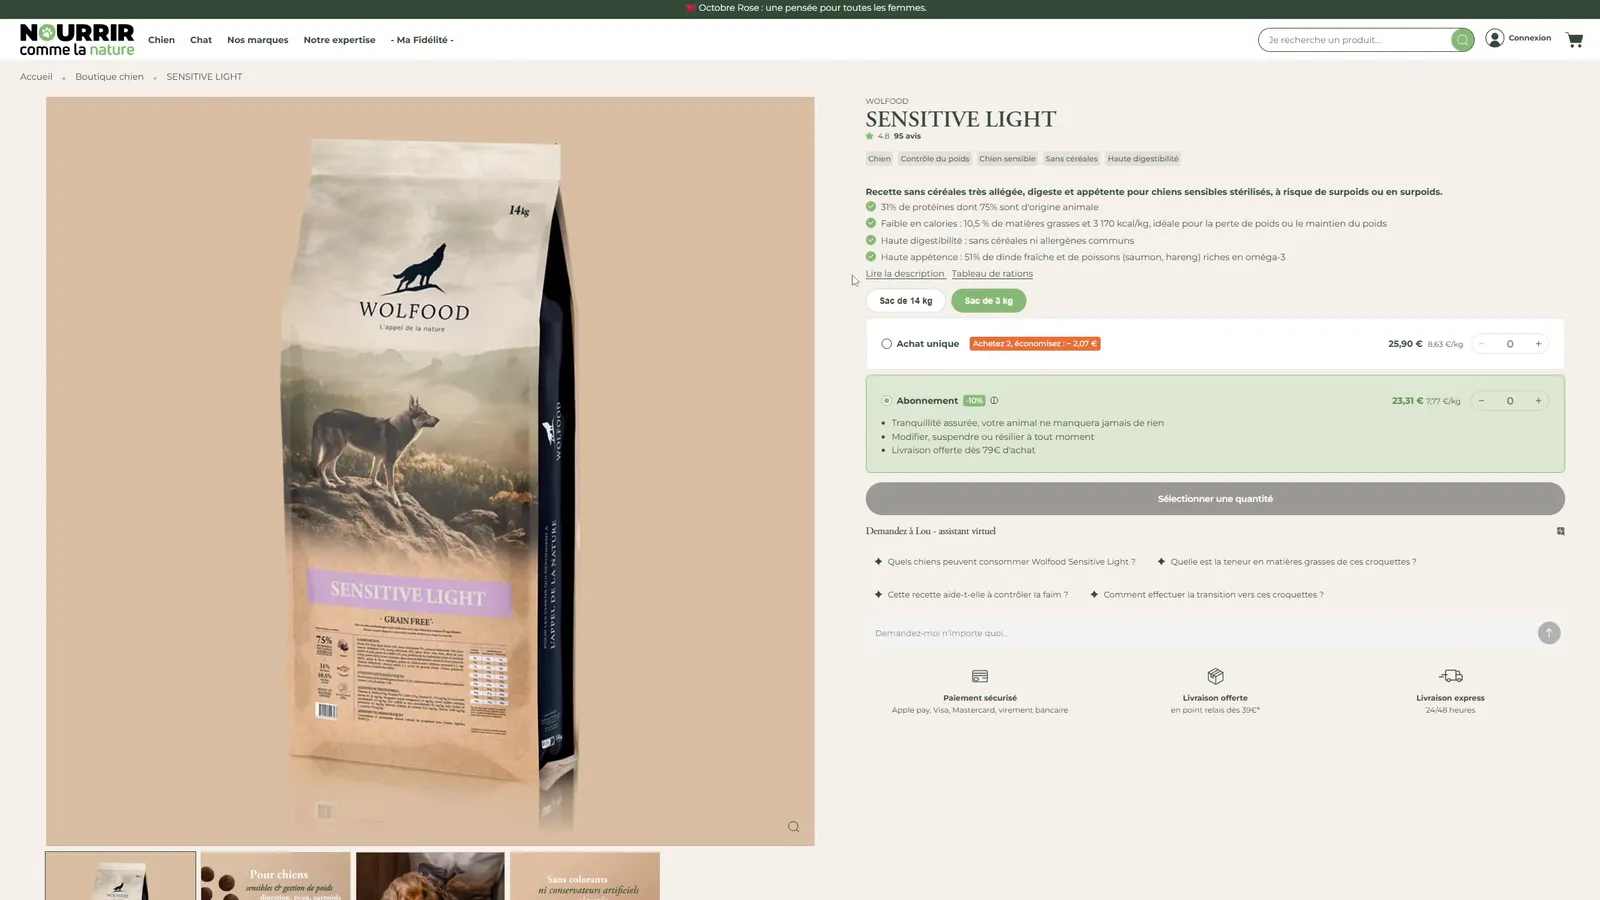
Task: Click the secure payment card icon
Action: pyautogui.click(x=980, y=676)
